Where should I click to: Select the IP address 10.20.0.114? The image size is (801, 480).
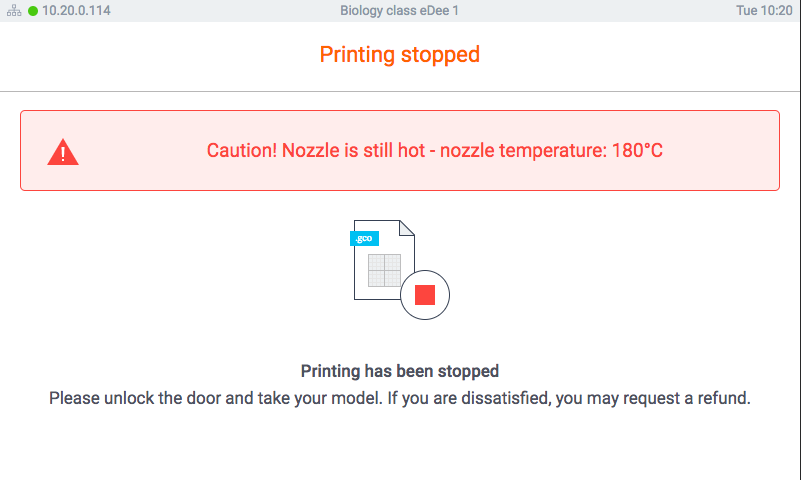click(x=76, y=10)
